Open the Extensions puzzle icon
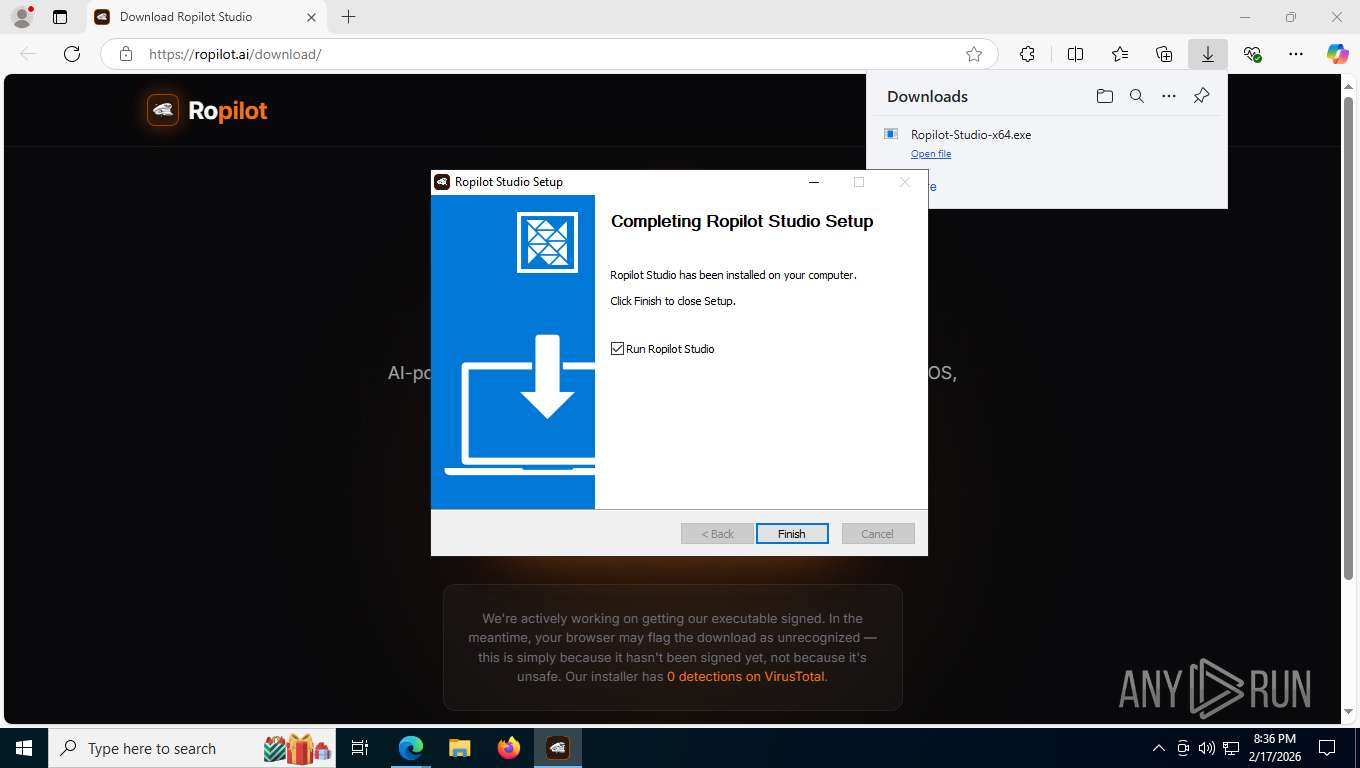 [1027, 54]
